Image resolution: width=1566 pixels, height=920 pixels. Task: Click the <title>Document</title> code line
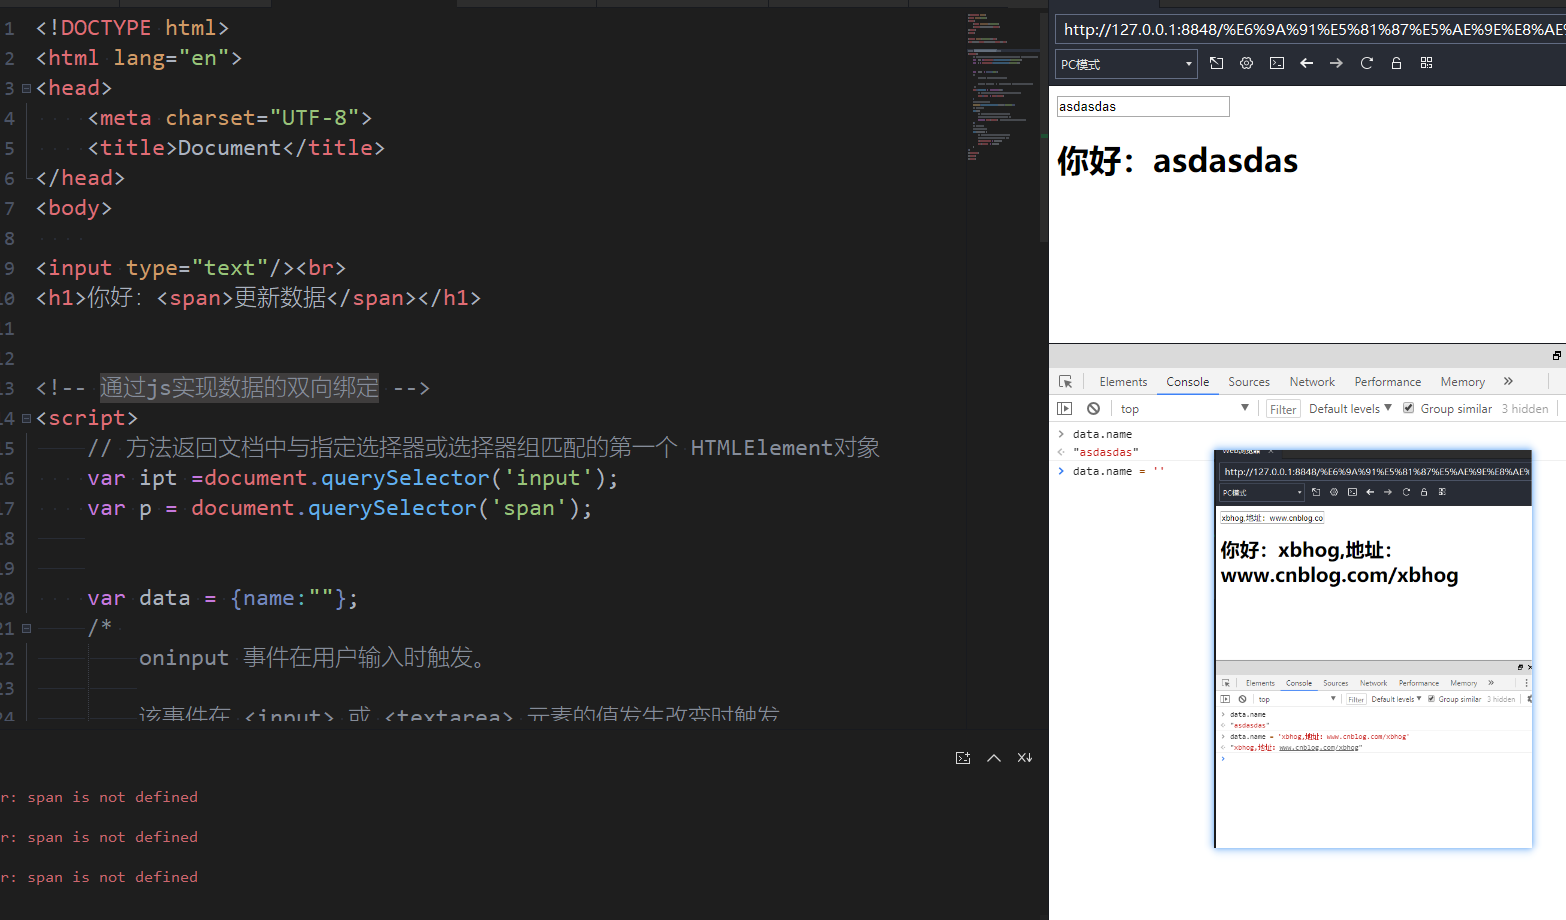[236, 148]
